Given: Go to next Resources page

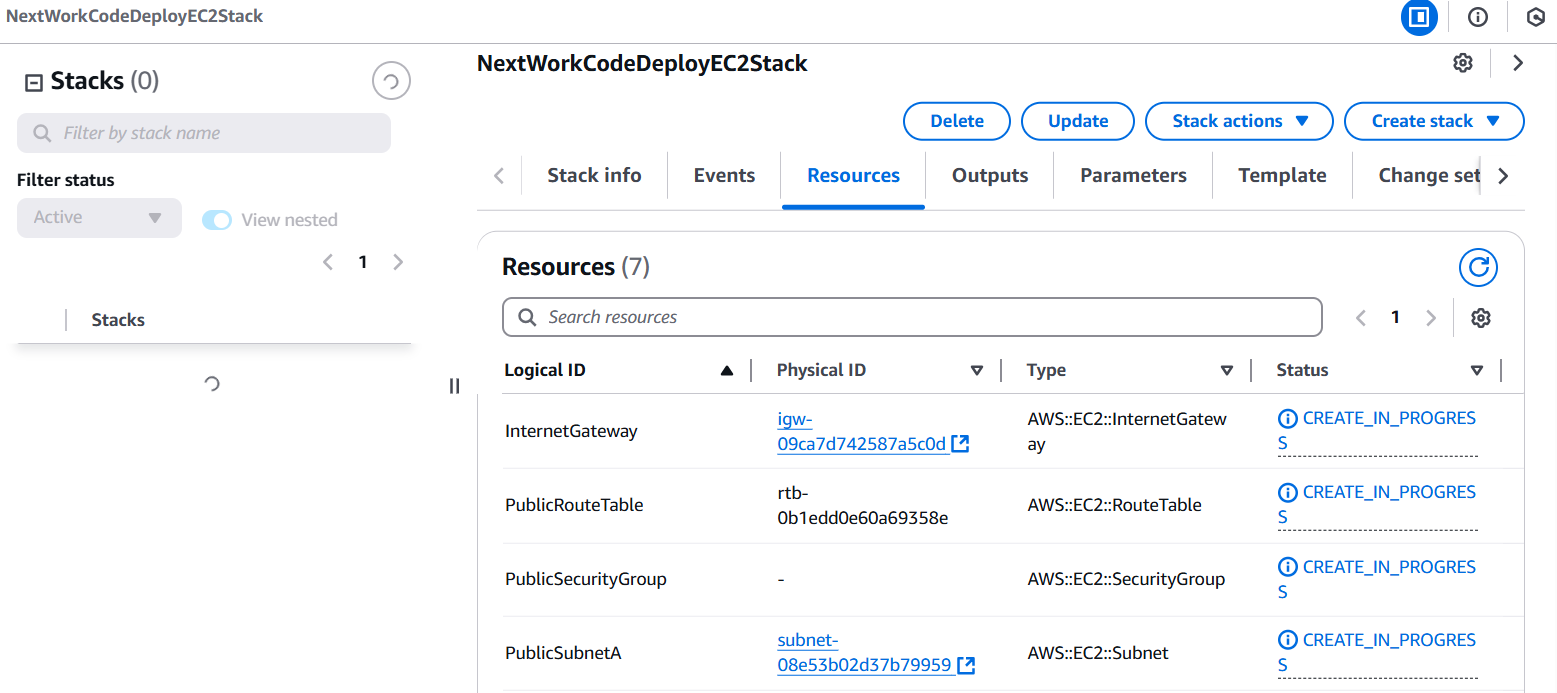Looking at the screenshot, I should (x=1430, y=318).
